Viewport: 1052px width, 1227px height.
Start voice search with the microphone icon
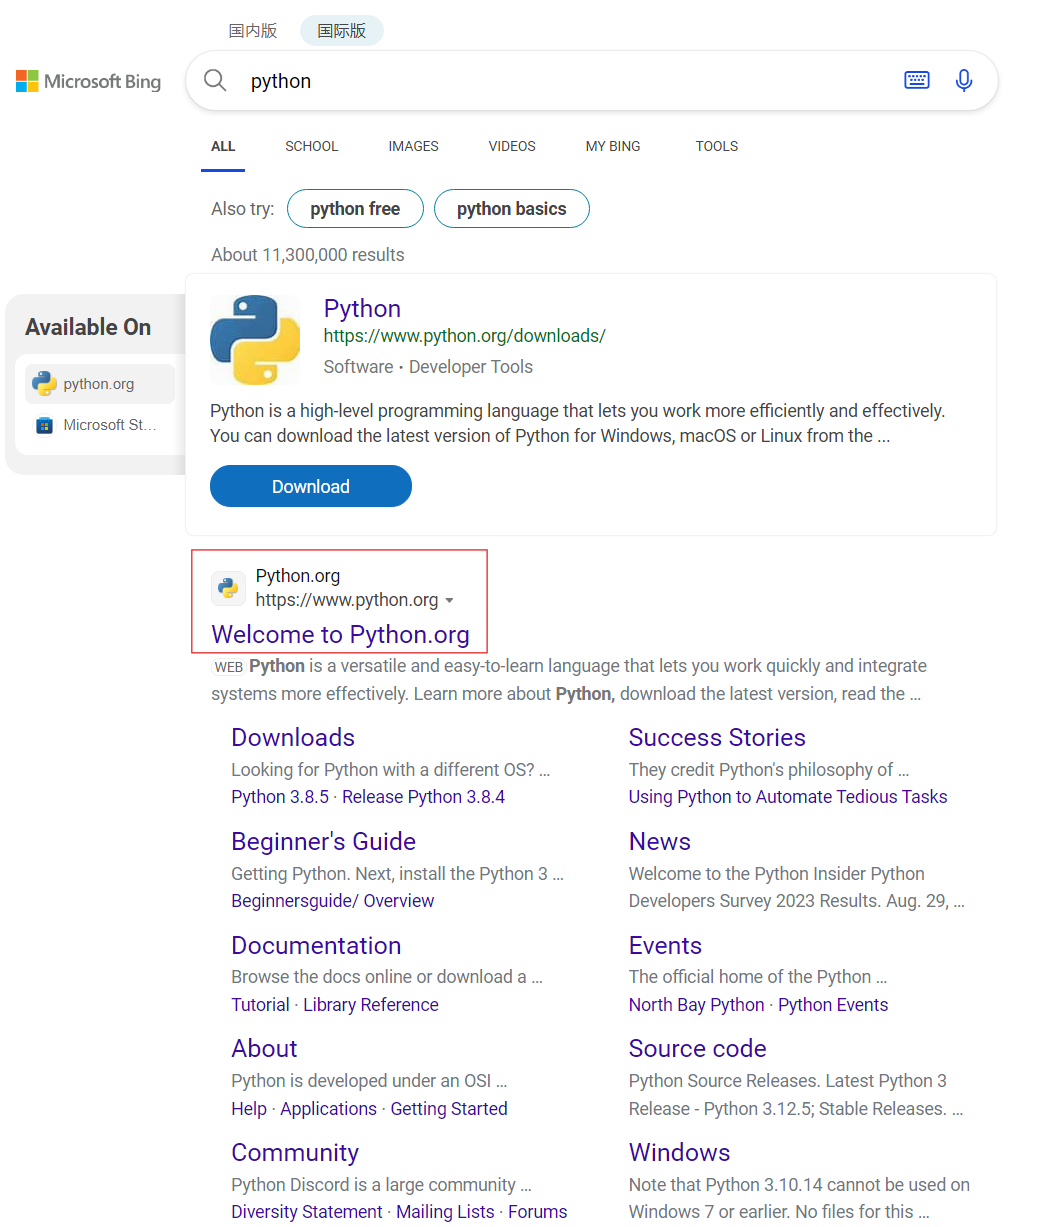point(963,80)
